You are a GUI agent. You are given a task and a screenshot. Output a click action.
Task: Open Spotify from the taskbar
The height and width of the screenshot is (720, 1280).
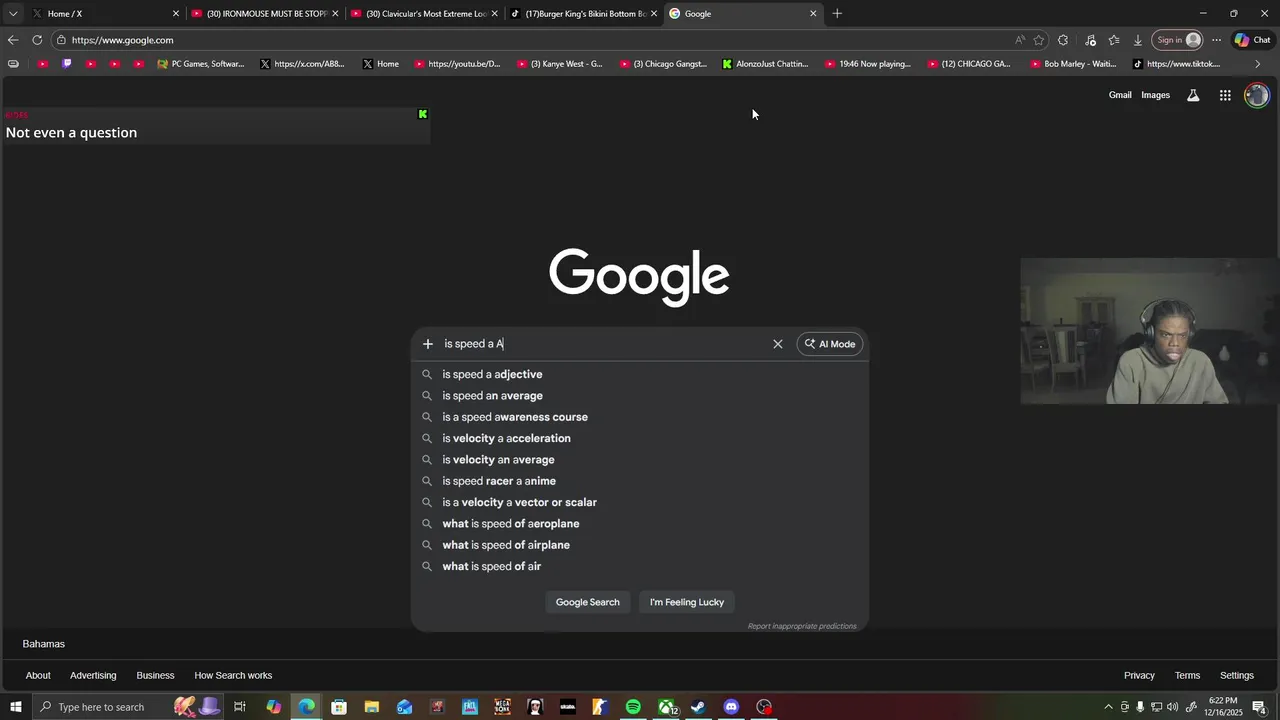[x=633, y=707]
